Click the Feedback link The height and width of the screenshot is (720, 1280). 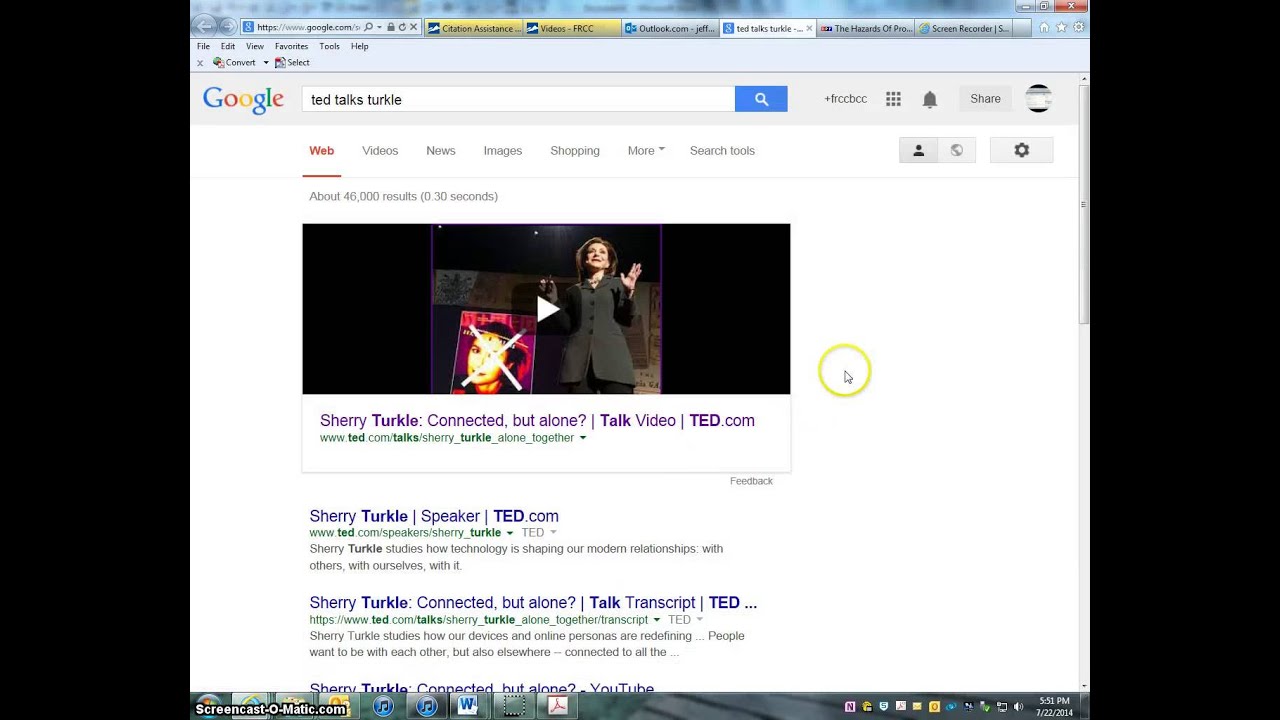pos(751,481)
